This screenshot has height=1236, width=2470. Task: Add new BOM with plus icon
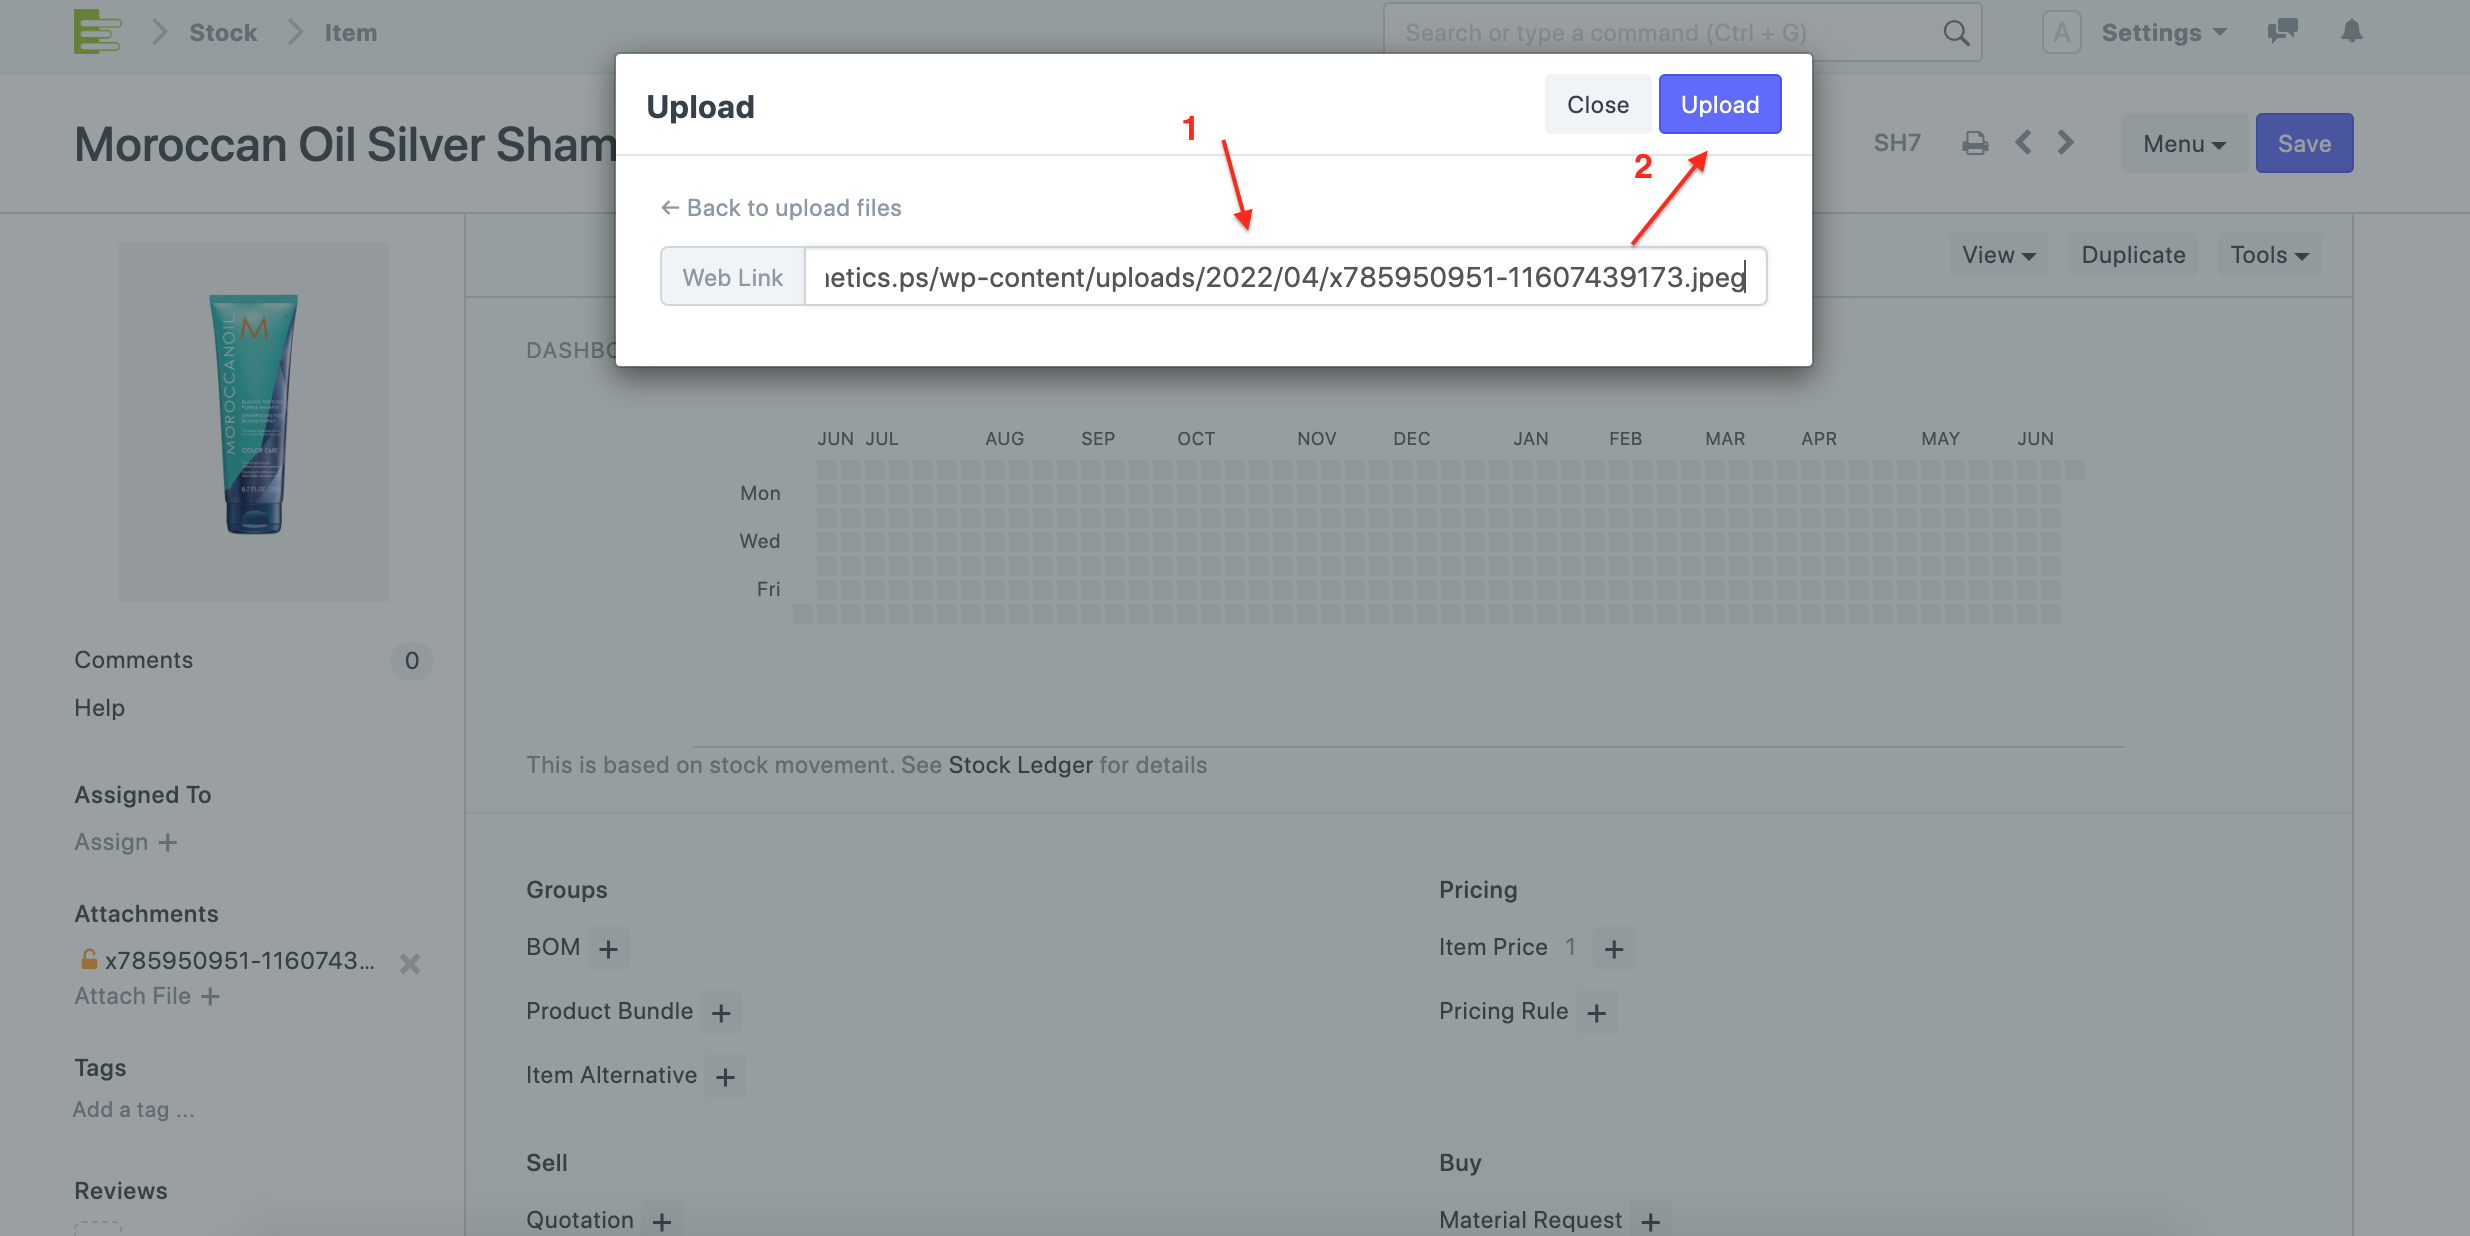(x=608, y=949)
